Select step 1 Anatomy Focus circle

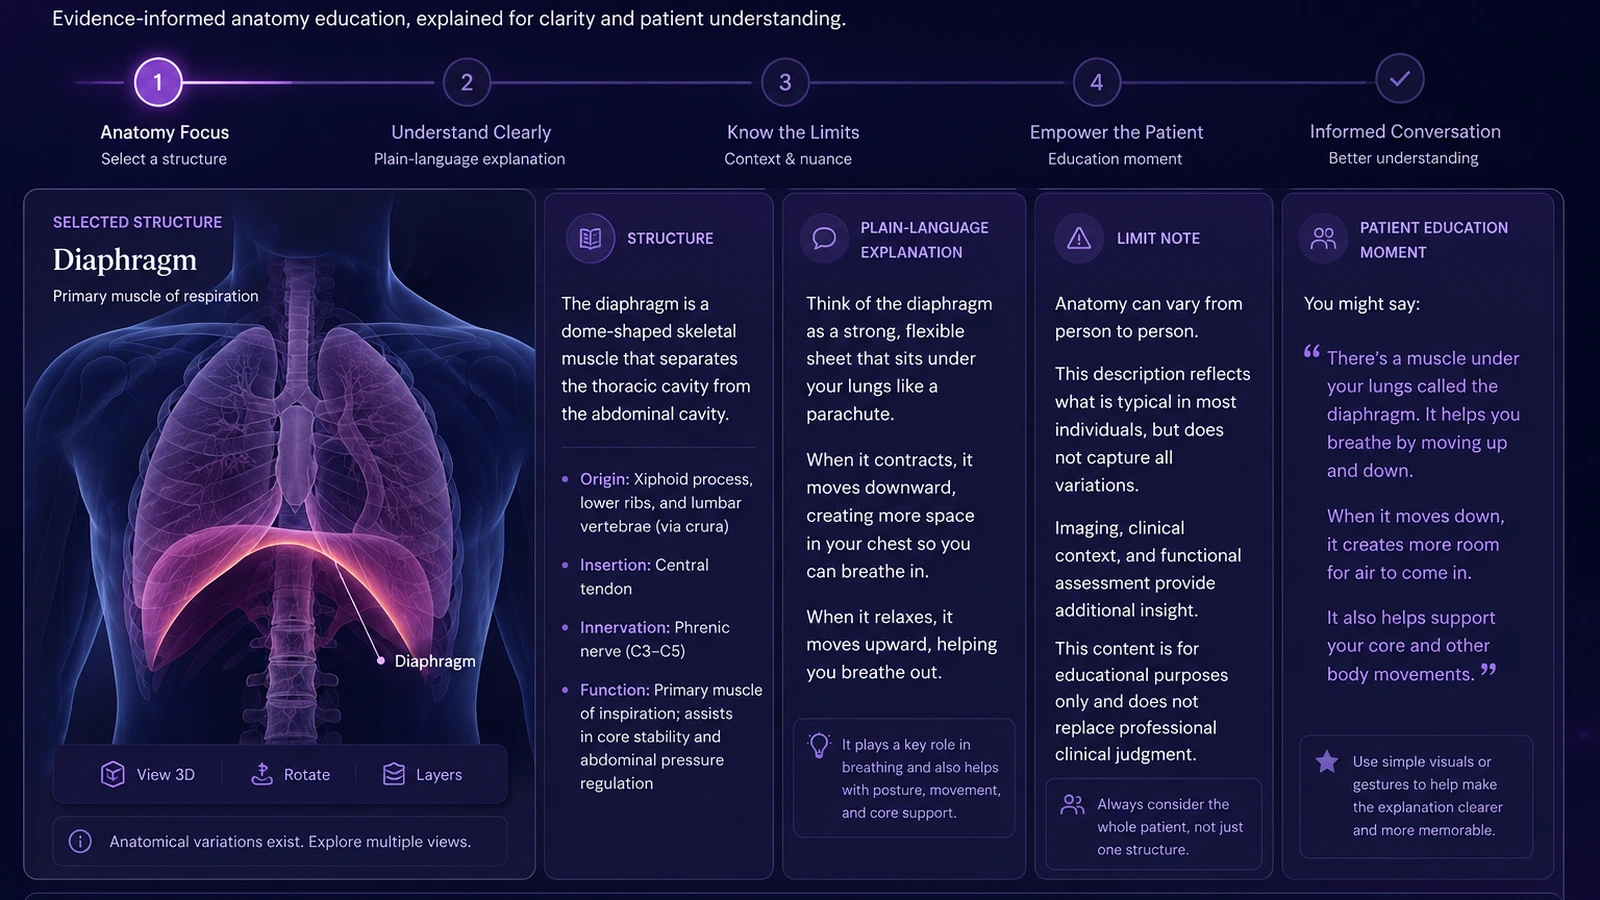click(158, 82)
